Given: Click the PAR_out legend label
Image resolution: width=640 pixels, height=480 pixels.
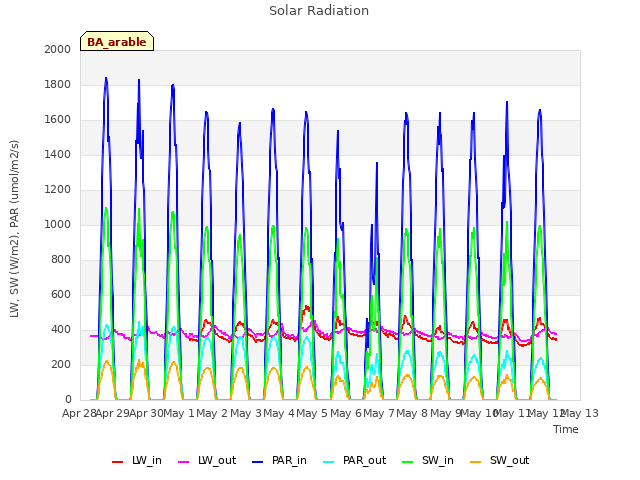Looking at the screenshot, I should pyautogui.click(x=364, y=461).
